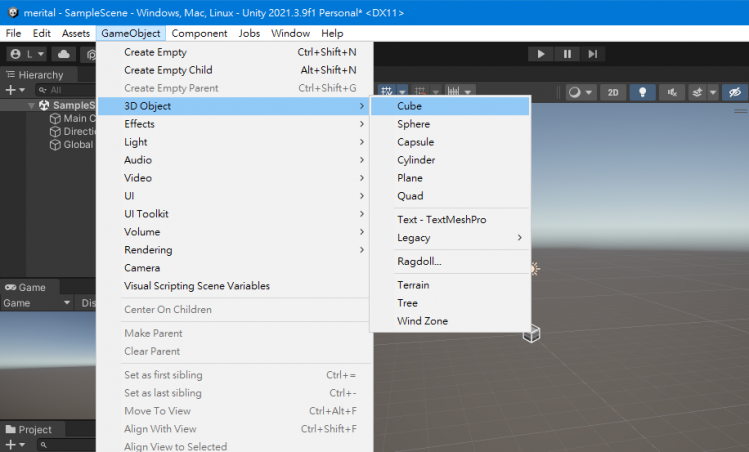
Task: Click the Project create plus button
Action: (x=15, y=445)
